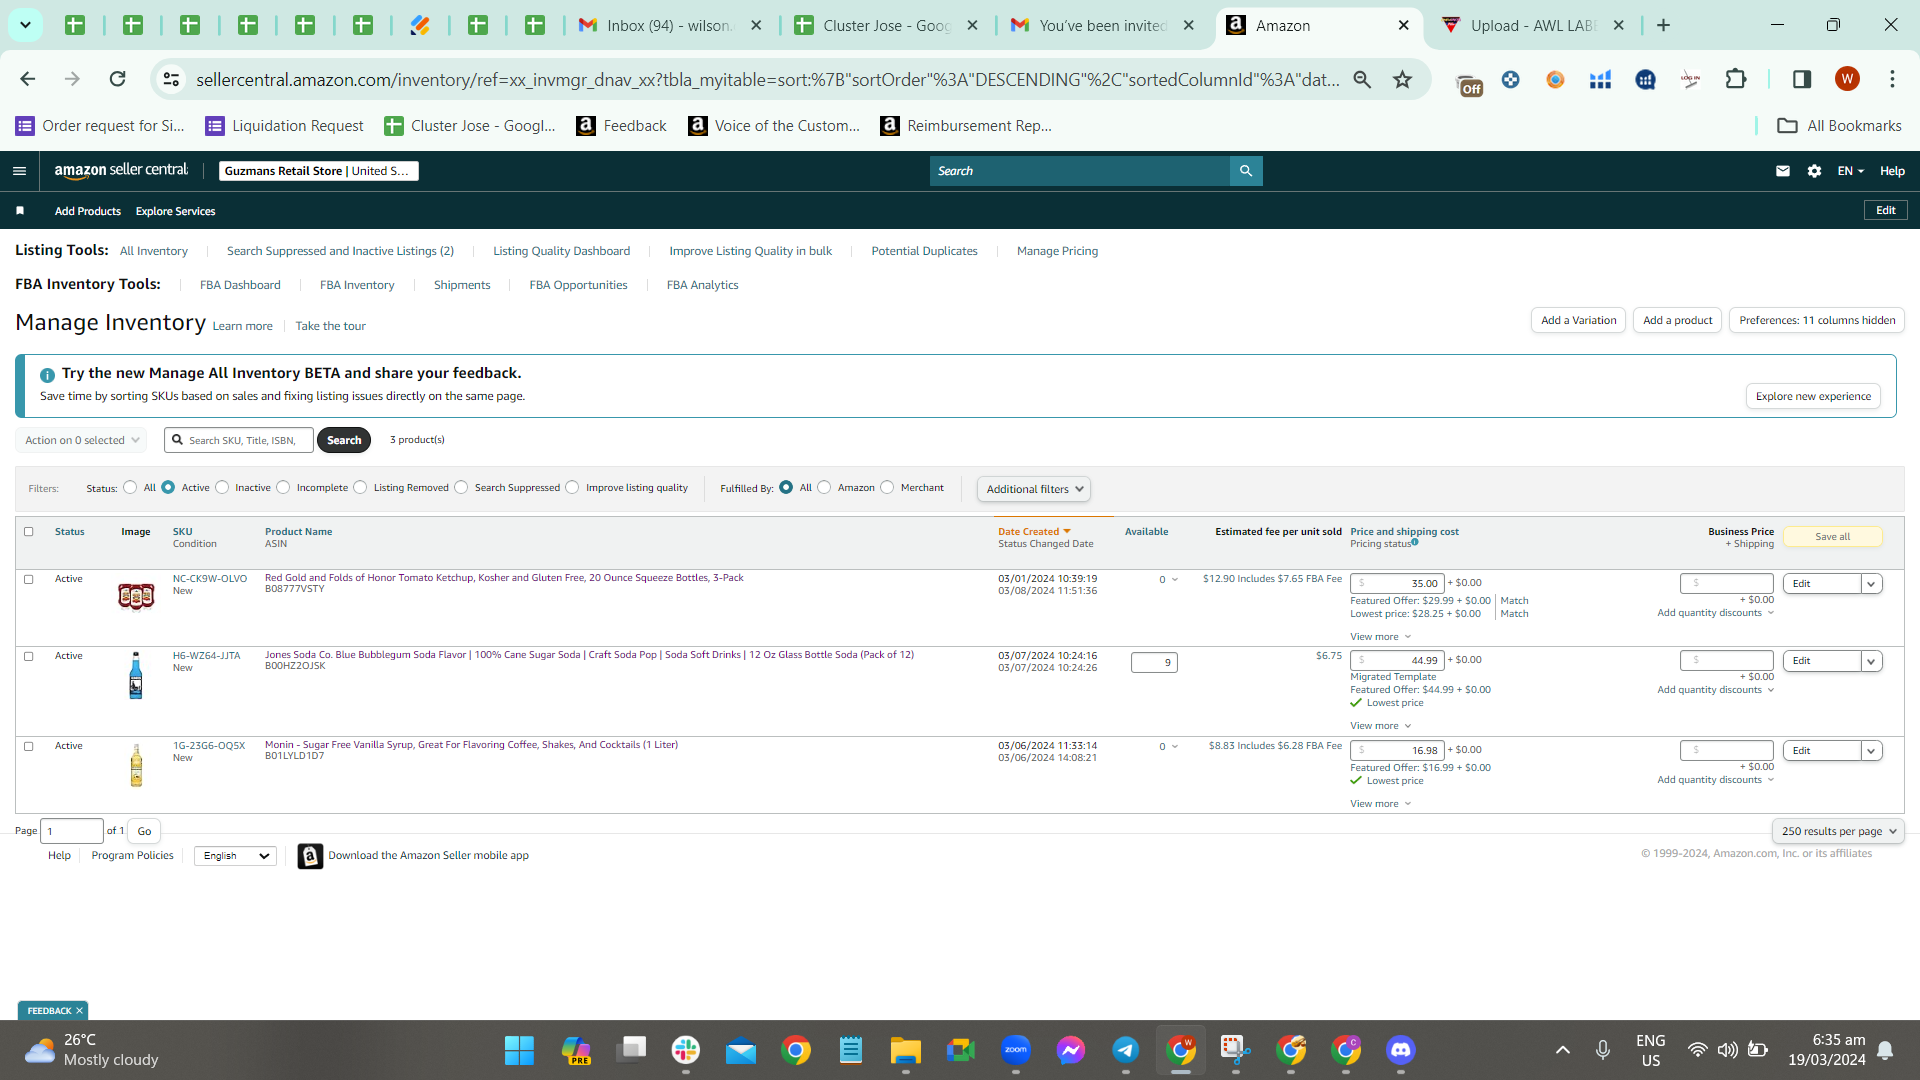Screen dimensions: 1920x1080
Task: Open the Chrome profile avatar W
Action: 1847,79
